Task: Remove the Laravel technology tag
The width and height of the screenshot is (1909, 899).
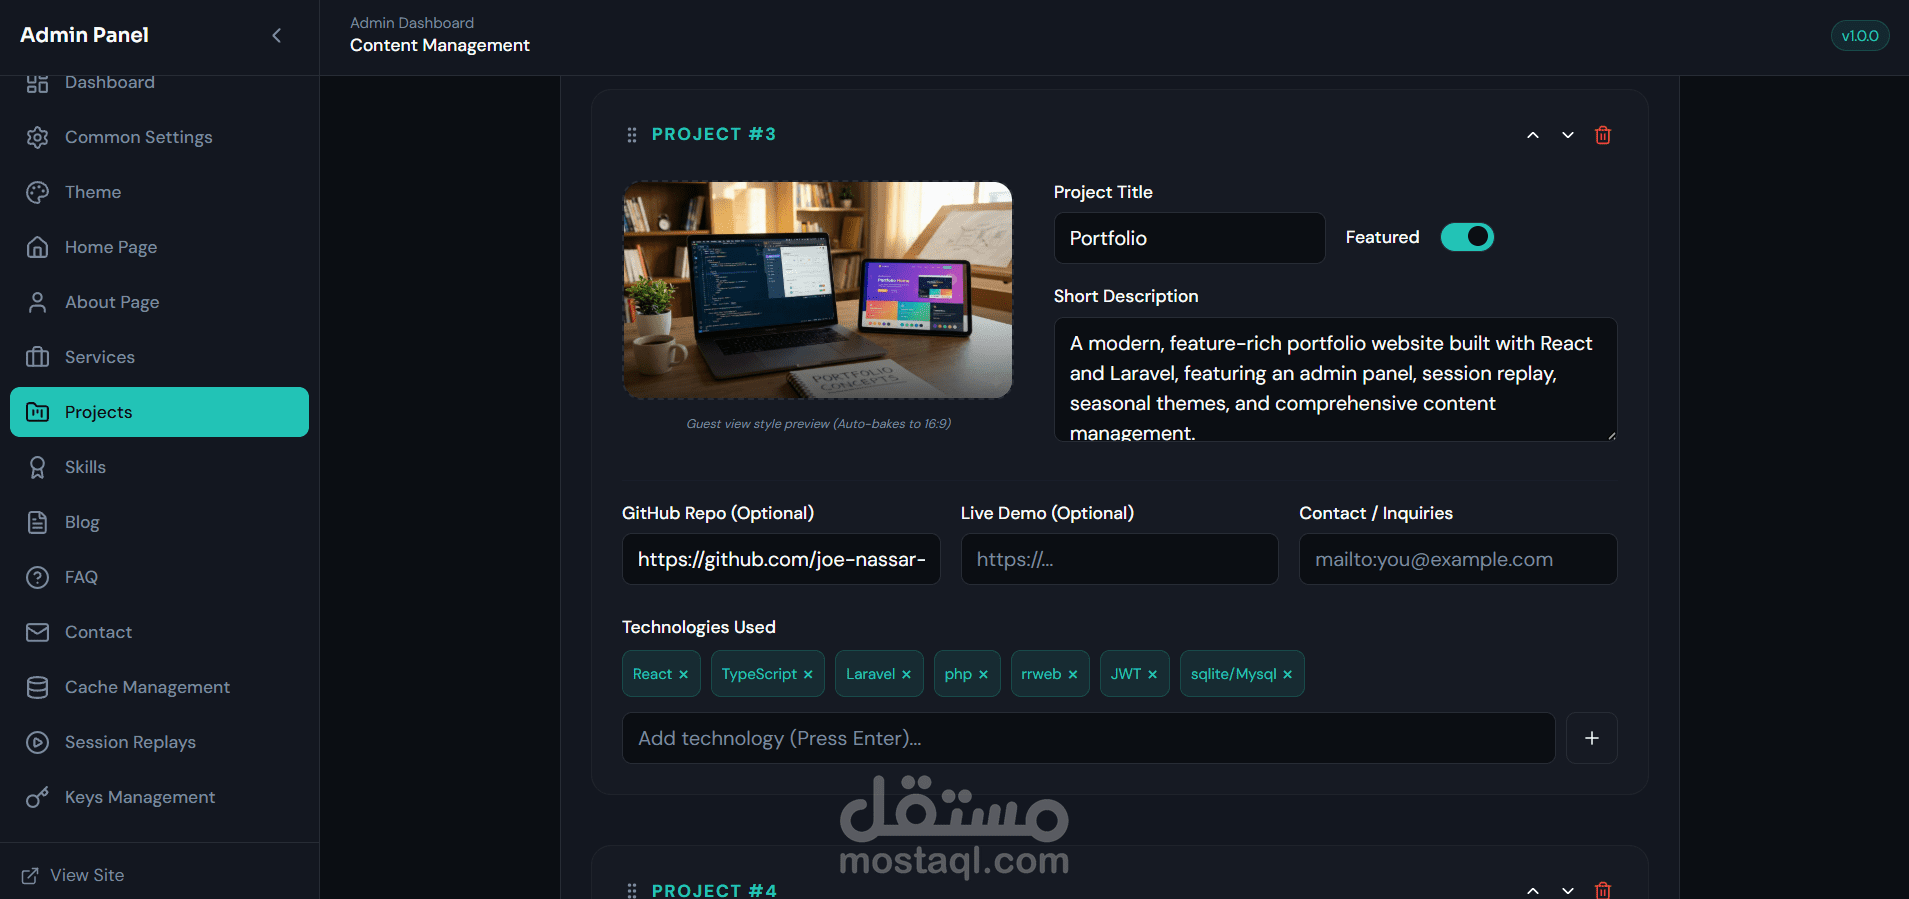Action: click(x=906, y=675)
